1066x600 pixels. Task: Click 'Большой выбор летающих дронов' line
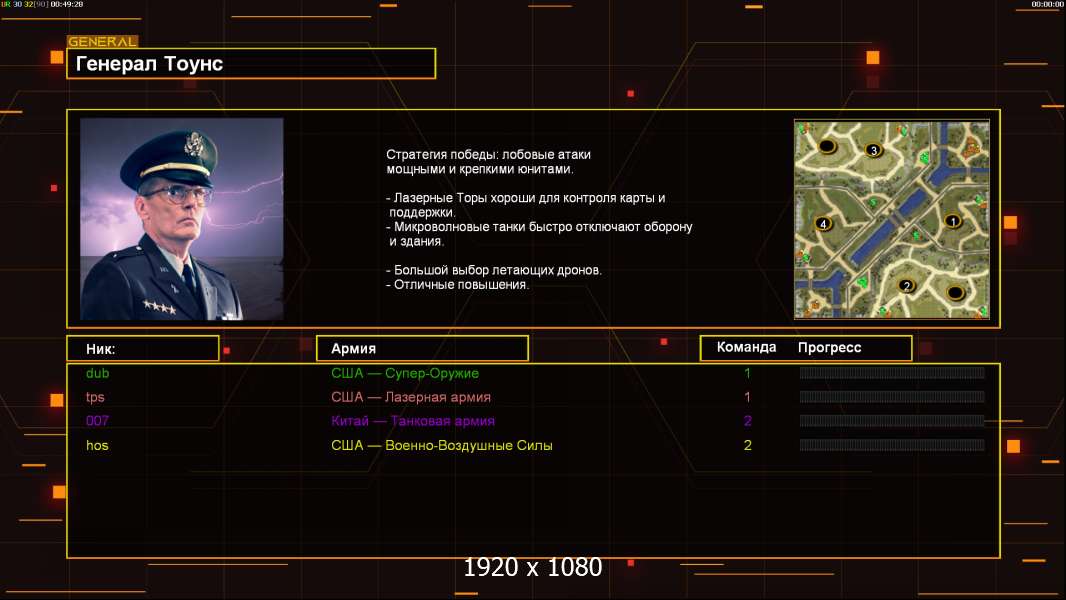[494, 270]
